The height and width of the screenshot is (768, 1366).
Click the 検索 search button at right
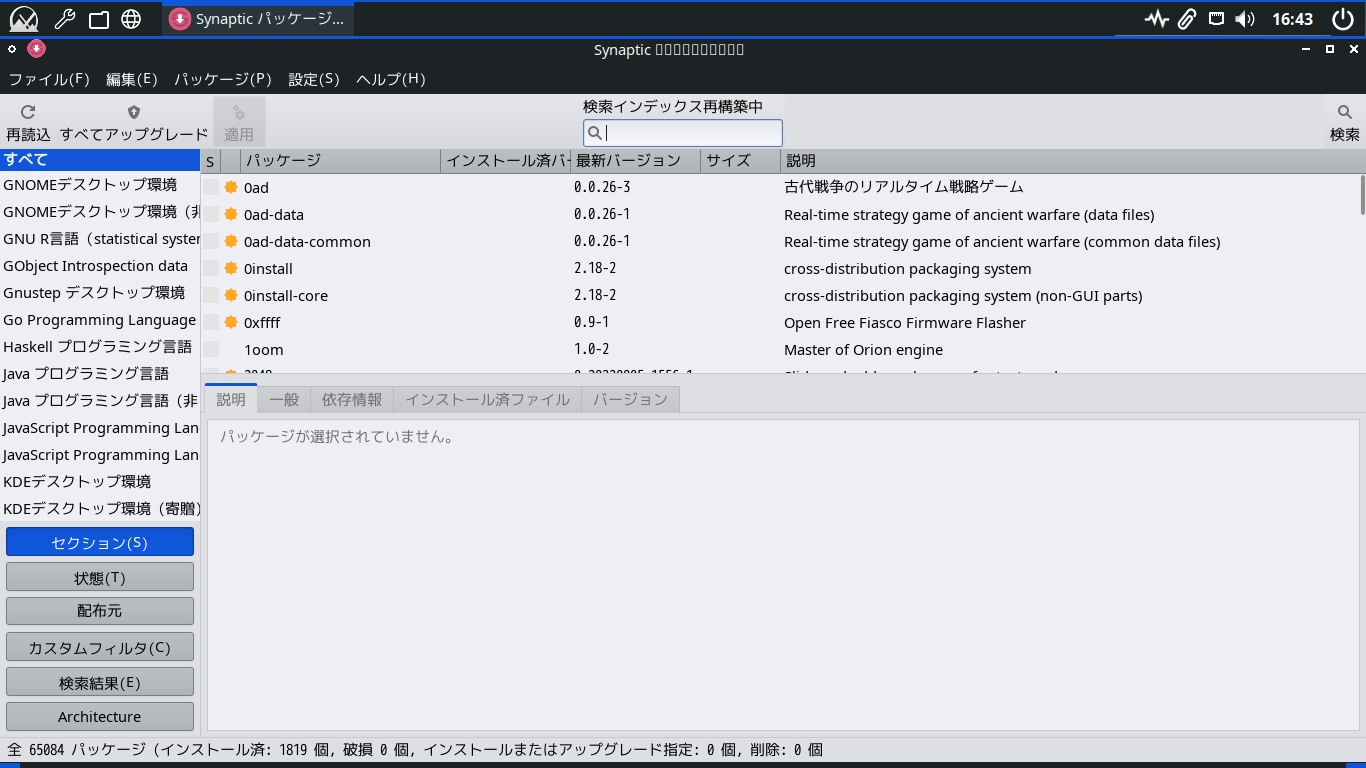1344,123
